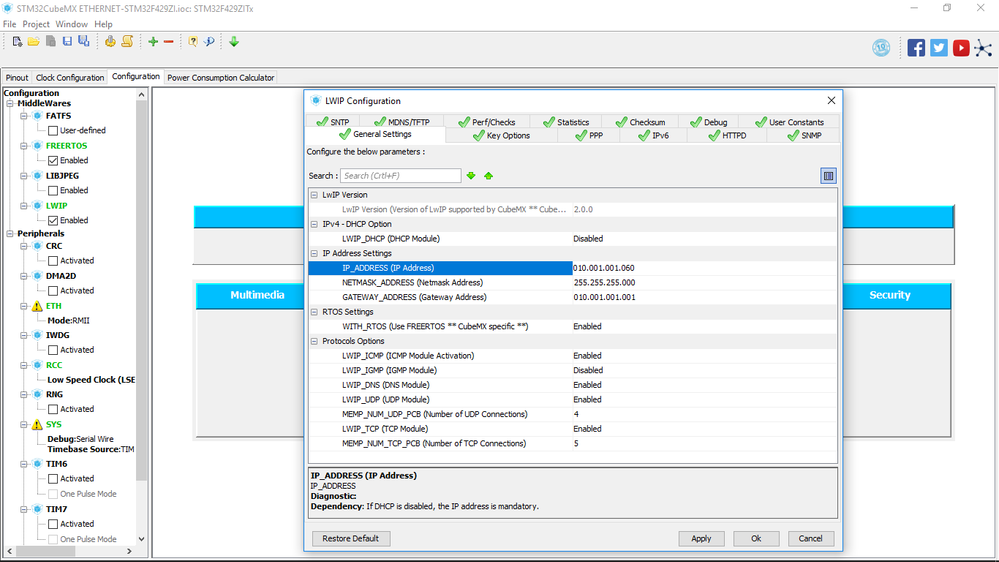The image size is (999, 562).
Task: Click the SYS warning triangle icon
Action: (37, 424)
